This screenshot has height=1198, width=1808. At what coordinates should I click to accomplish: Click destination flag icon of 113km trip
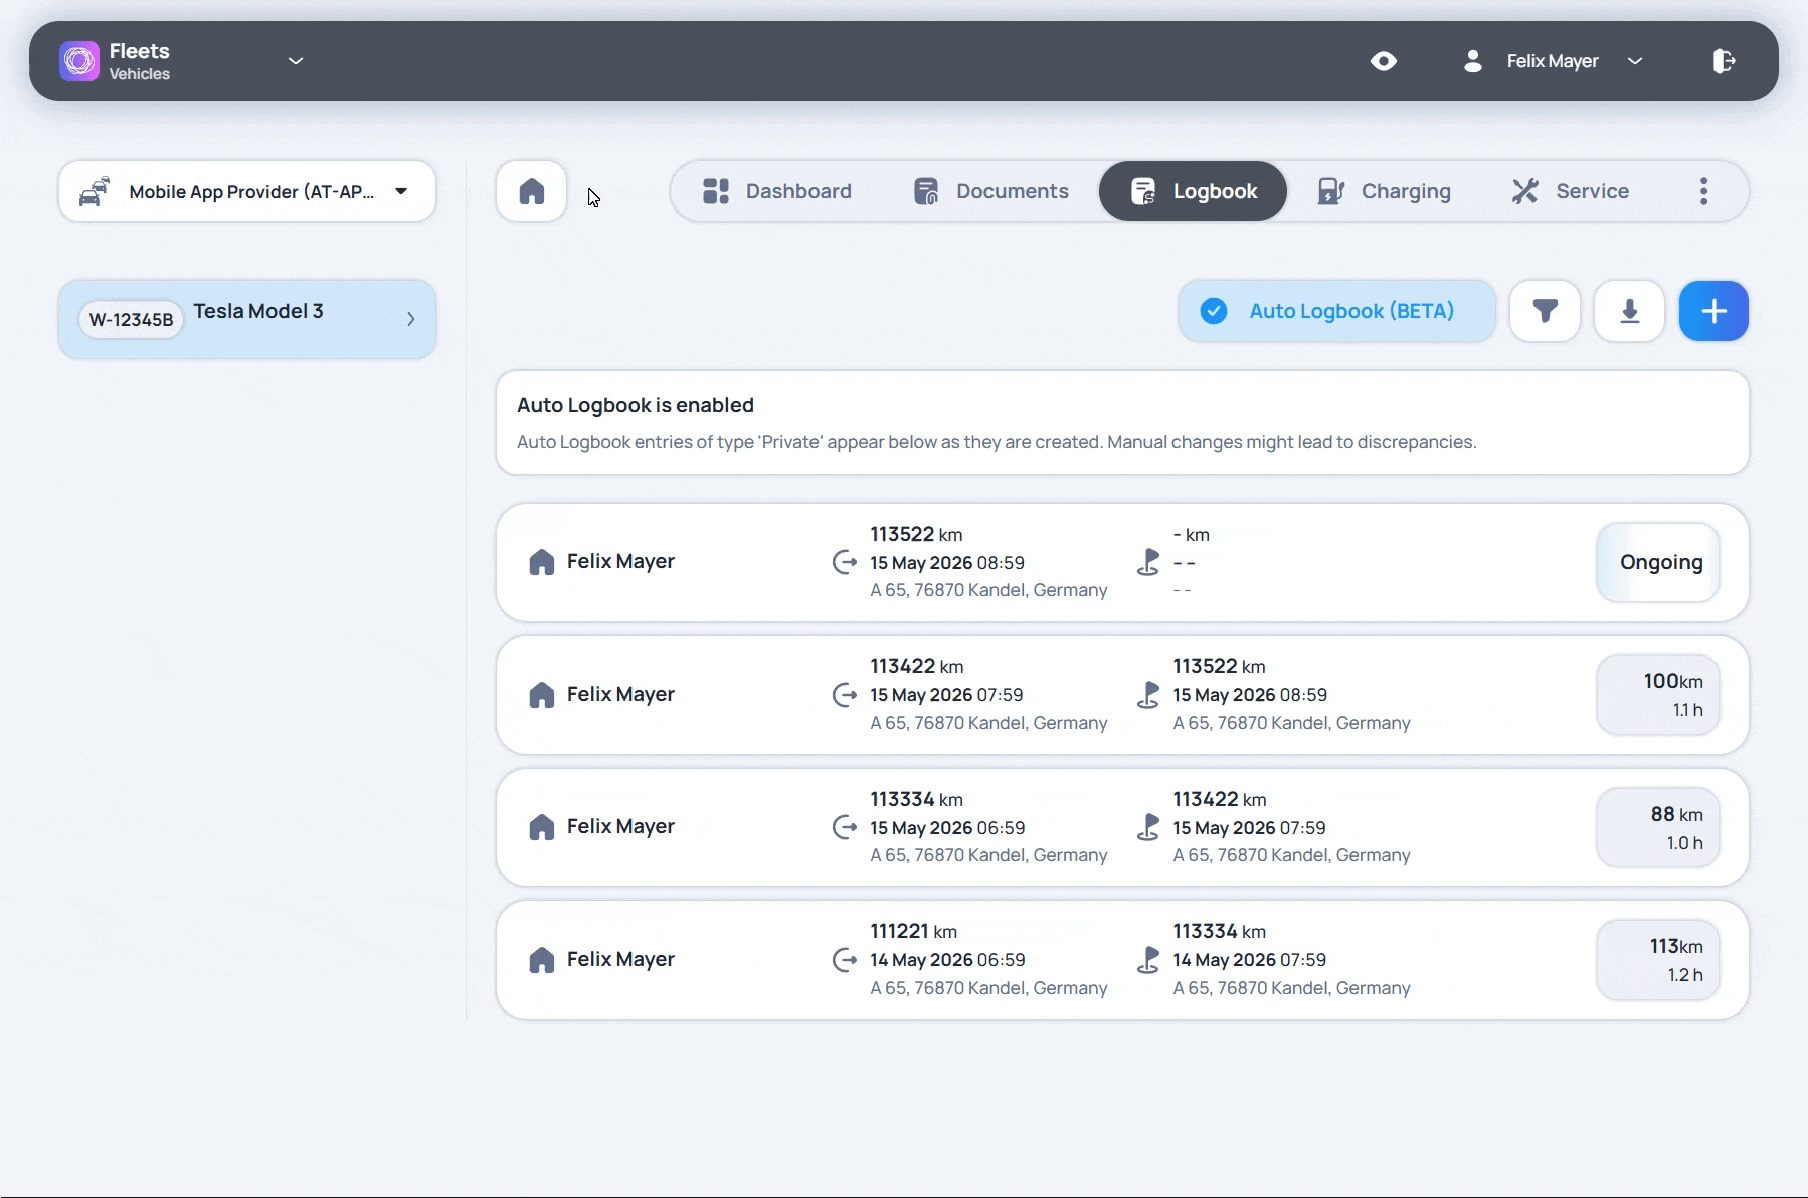[x=1148, y=960]
